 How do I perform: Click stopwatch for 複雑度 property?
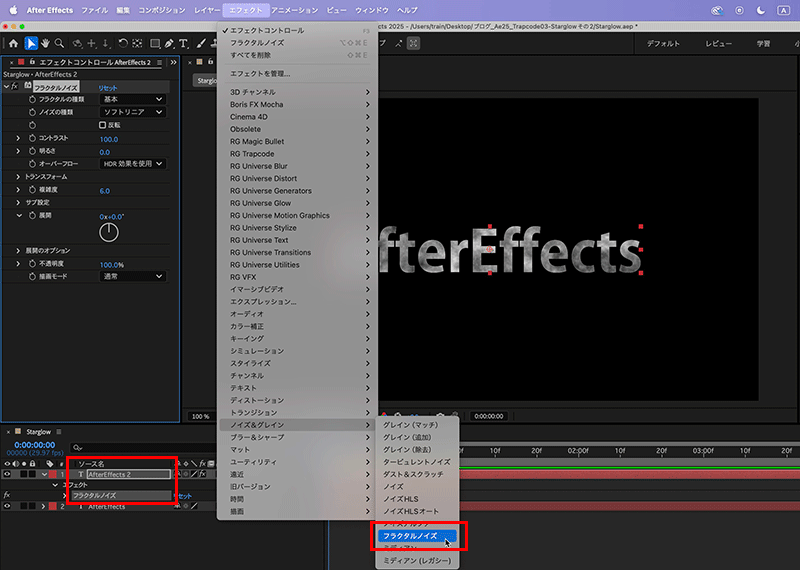click(x=32, y=190)
